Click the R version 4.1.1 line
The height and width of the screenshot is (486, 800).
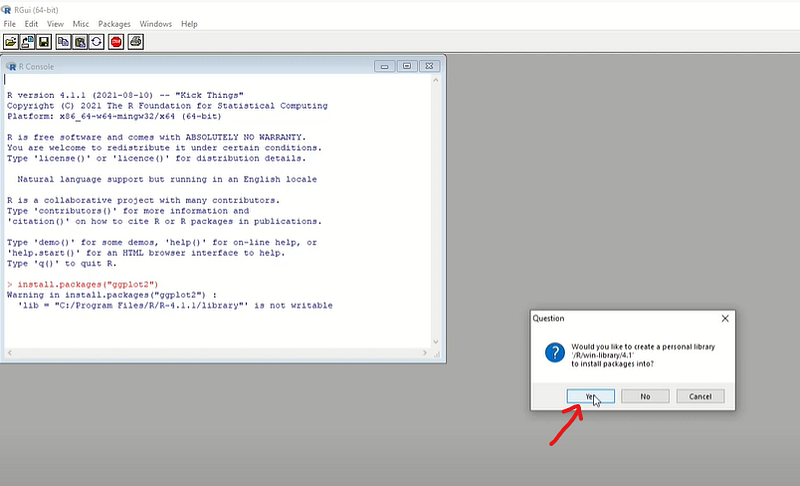(126, 95)
